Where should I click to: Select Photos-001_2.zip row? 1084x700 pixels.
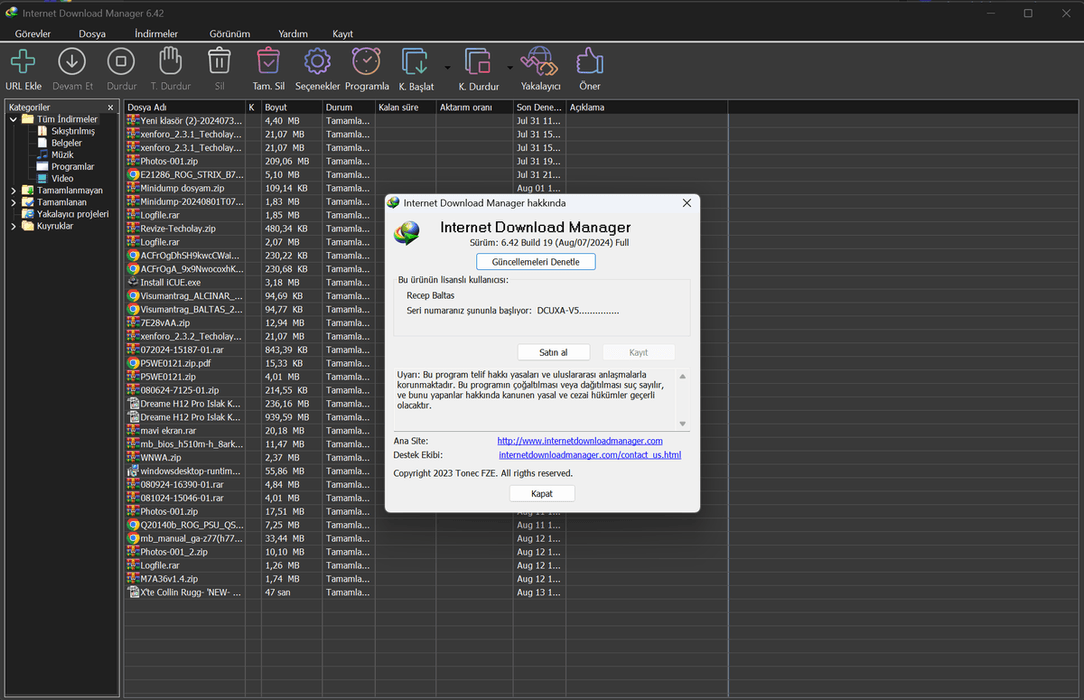click(427, 552)
